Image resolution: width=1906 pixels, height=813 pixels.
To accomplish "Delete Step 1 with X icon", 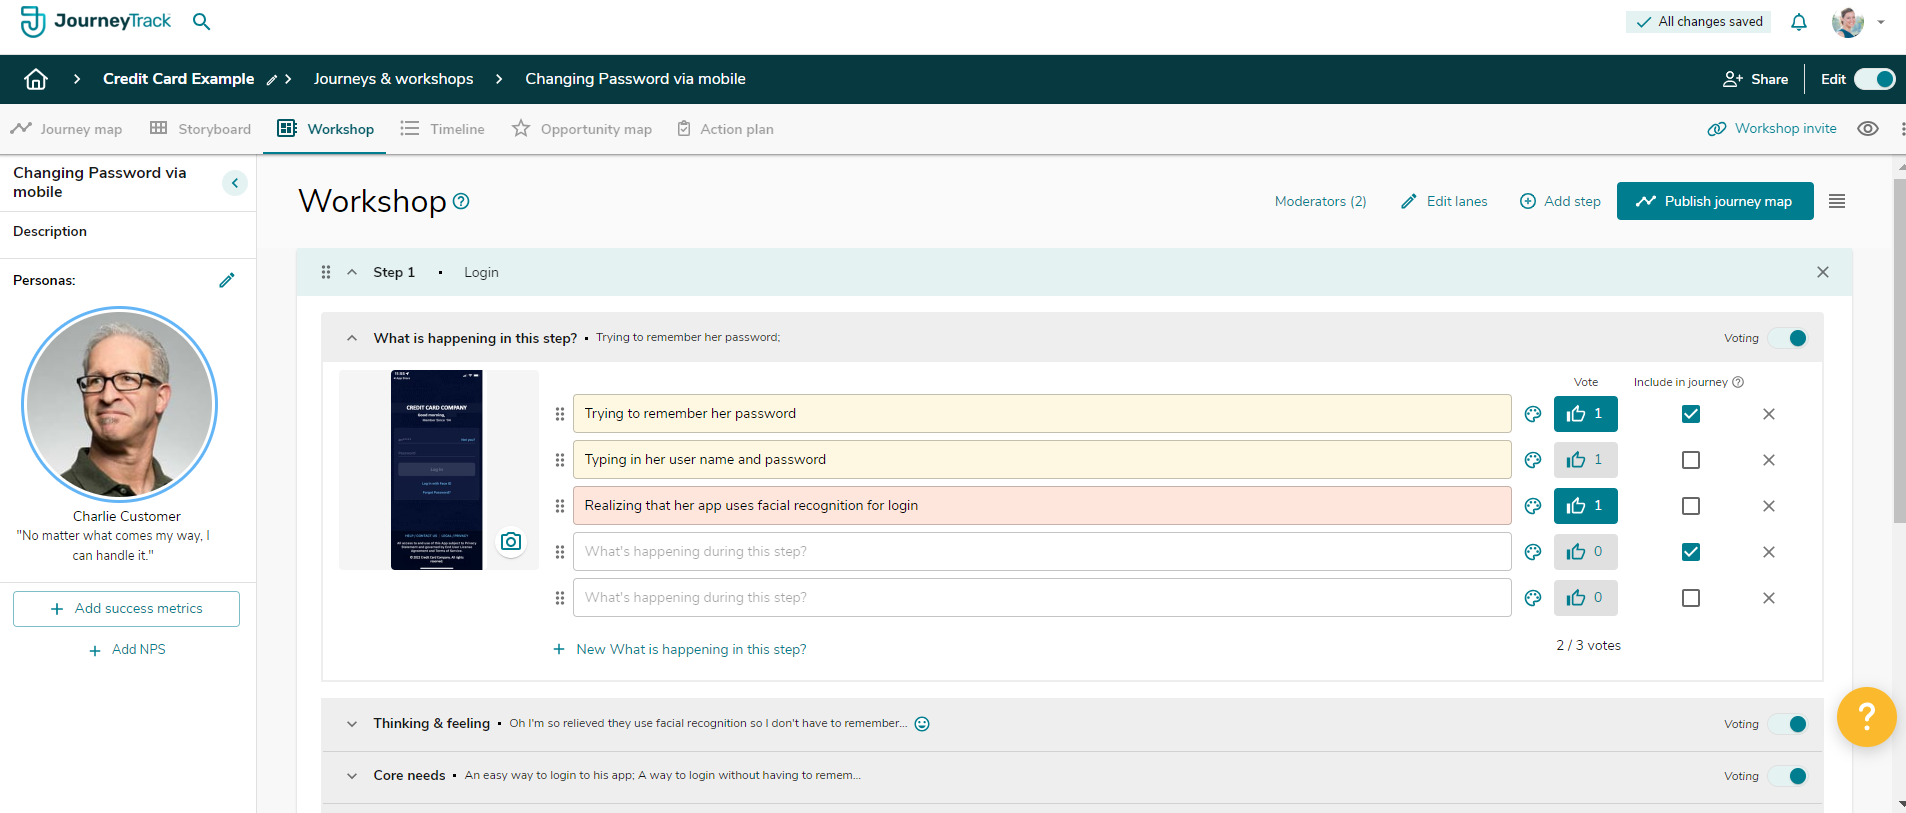I will [x=1823, y=272].
